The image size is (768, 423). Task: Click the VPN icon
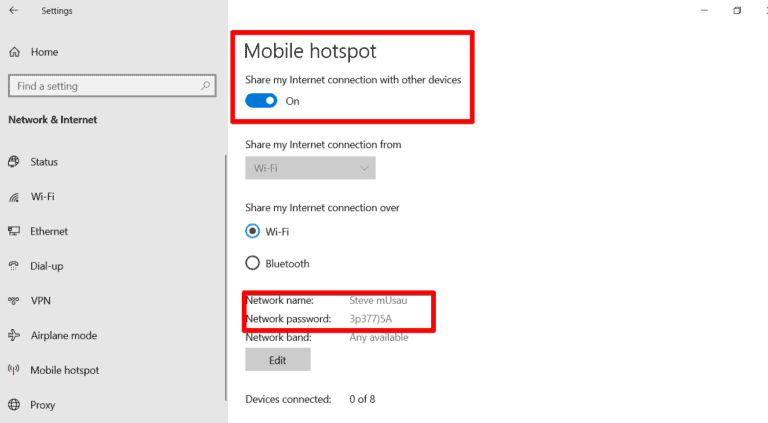pos(14,300)
